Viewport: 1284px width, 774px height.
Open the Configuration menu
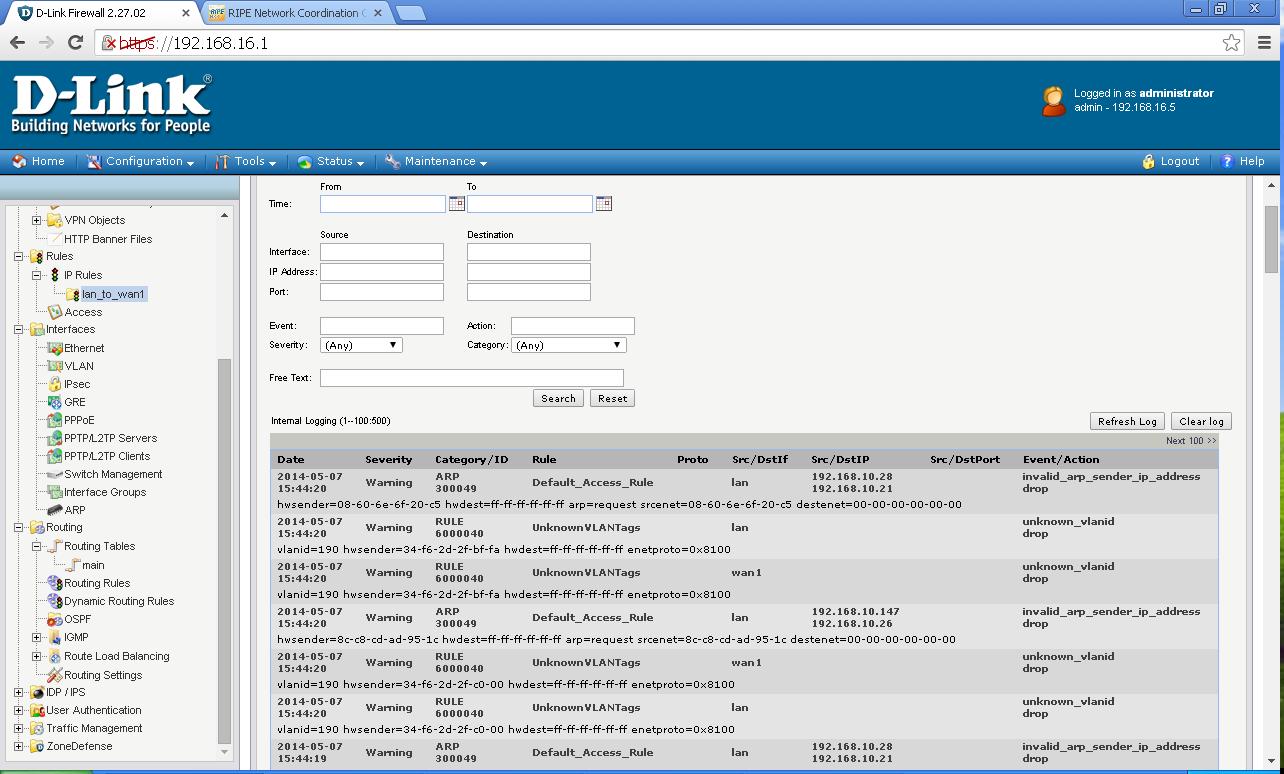pos(141,161)
